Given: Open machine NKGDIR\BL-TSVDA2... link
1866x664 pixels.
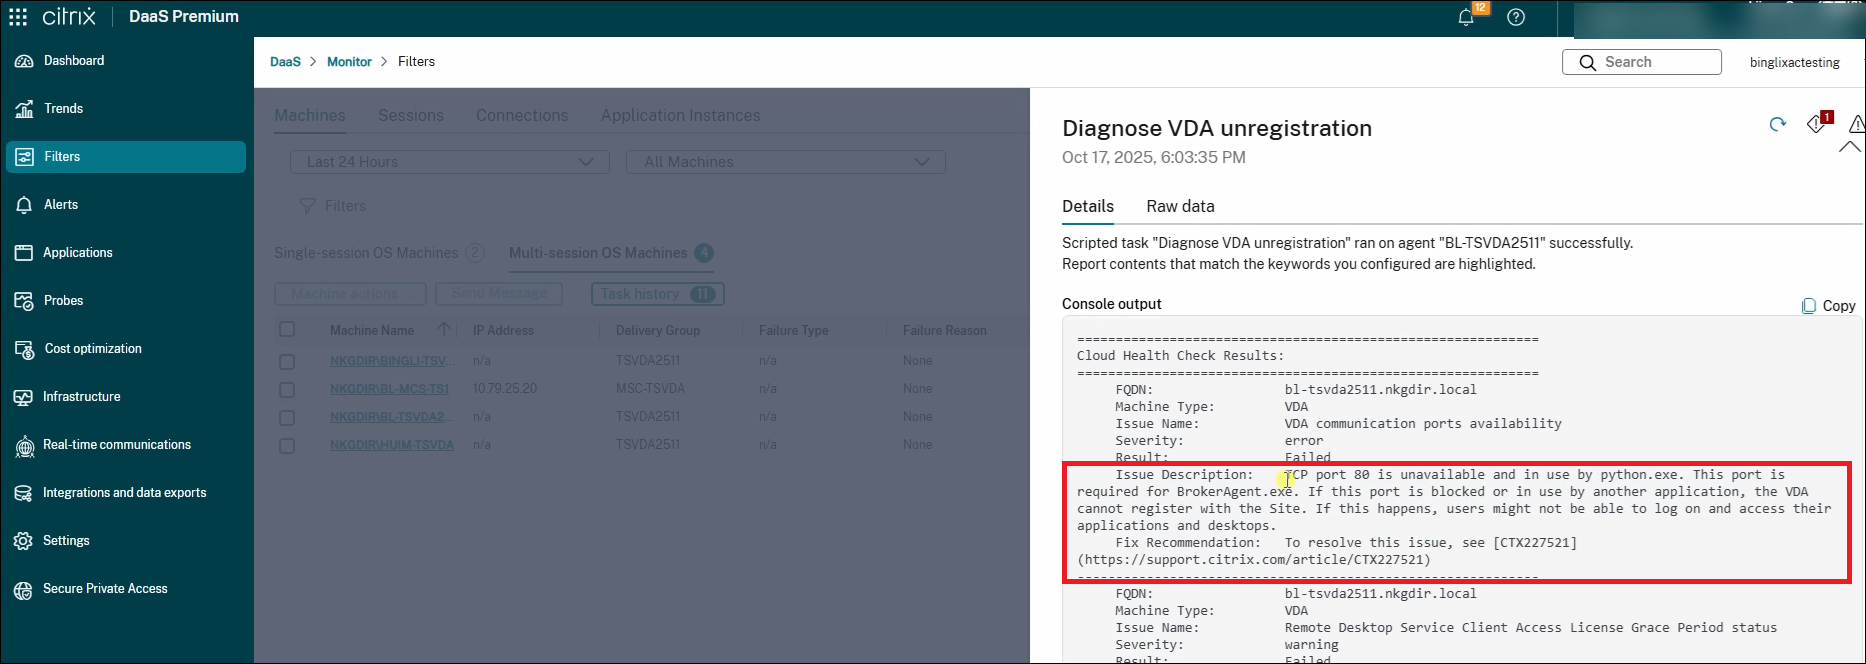Looking at the screenshot, I should point(390,417).
